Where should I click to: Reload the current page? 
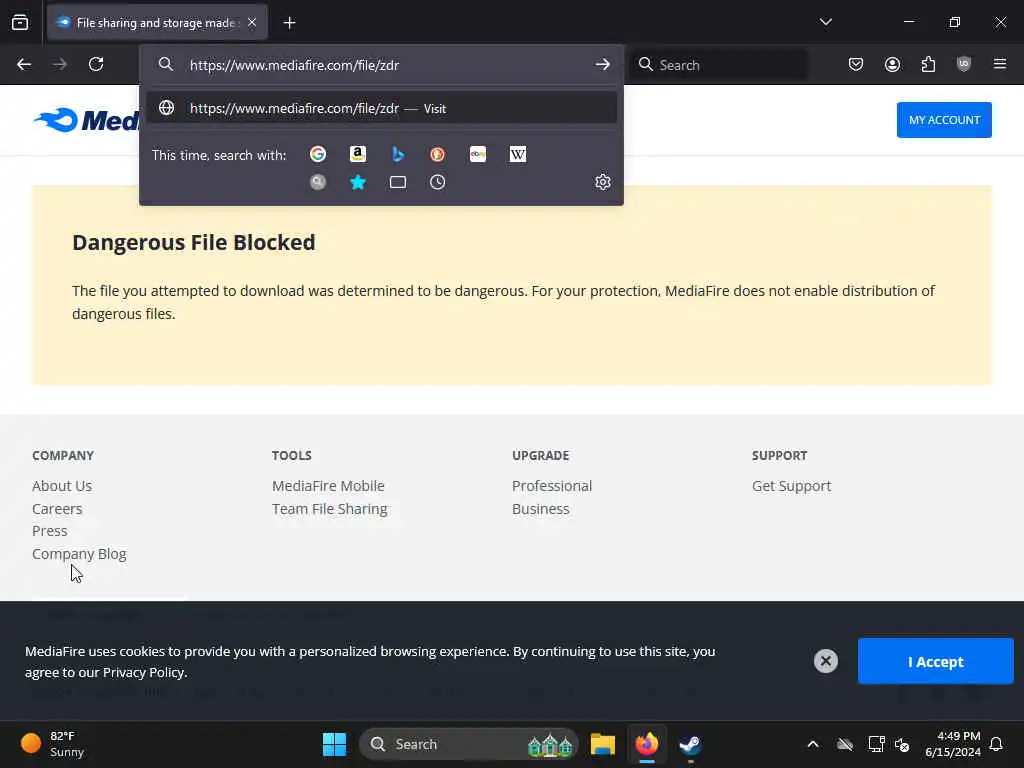(x=96, y=64)
